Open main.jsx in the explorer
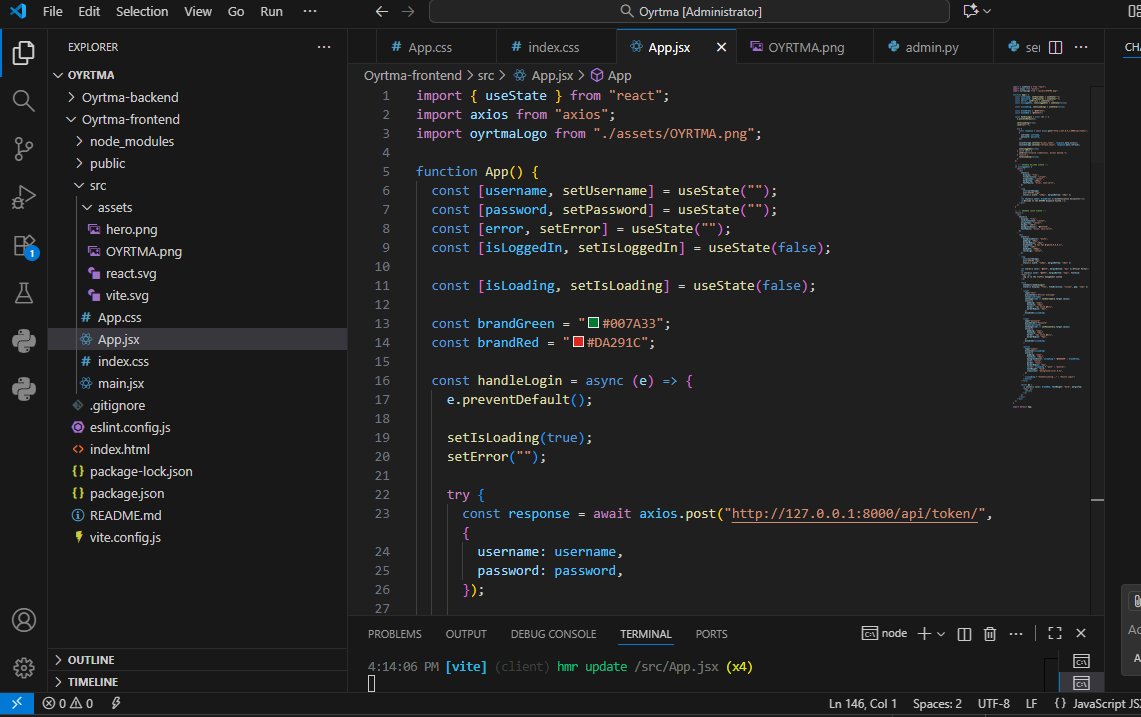Screen dimensions: 1141x717 pyautogui.click(x=197, y=384)
